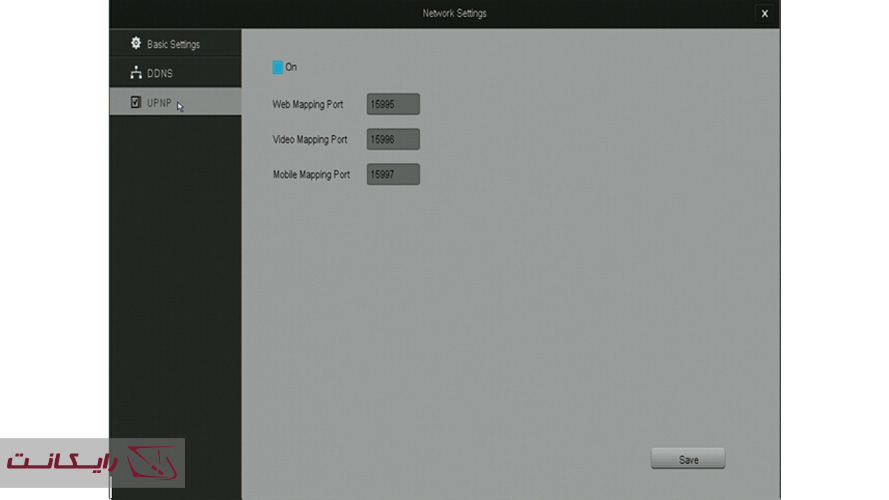The height and width of the screenshot is (500, 889).
Task: Toggle the blue UPNP On checkbox
Action: coord(278,68)
